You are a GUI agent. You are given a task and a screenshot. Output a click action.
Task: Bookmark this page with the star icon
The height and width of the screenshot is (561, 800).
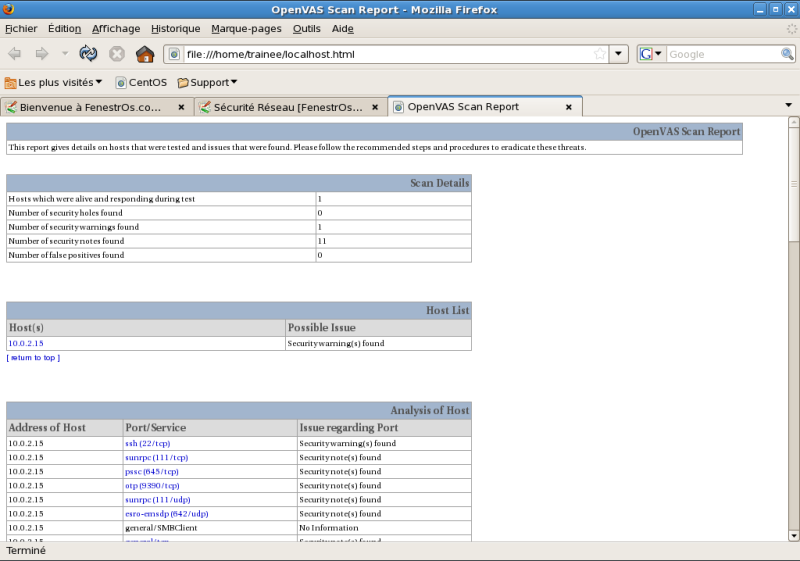pyautogui.click(x=599, y=54)
